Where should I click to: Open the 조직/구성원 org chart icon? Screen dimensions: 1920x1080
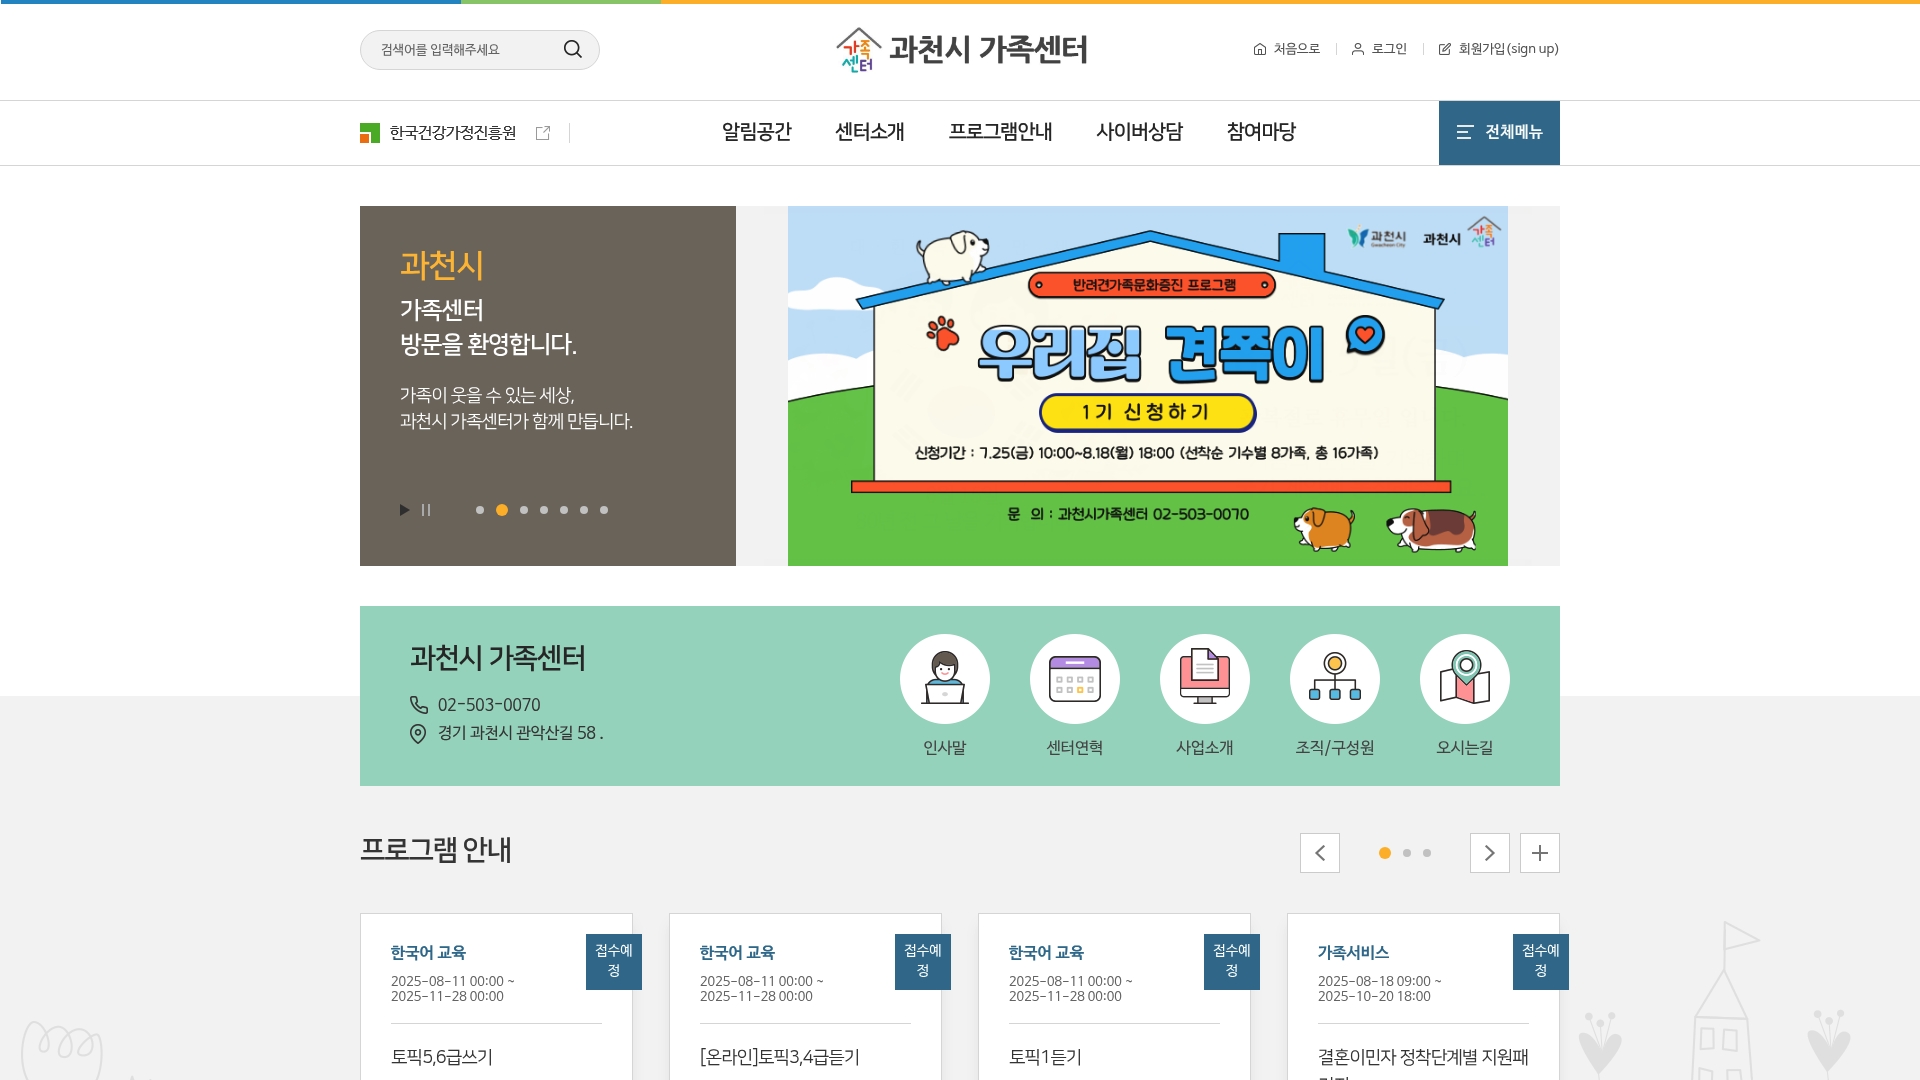click(x=1335, y=679)
